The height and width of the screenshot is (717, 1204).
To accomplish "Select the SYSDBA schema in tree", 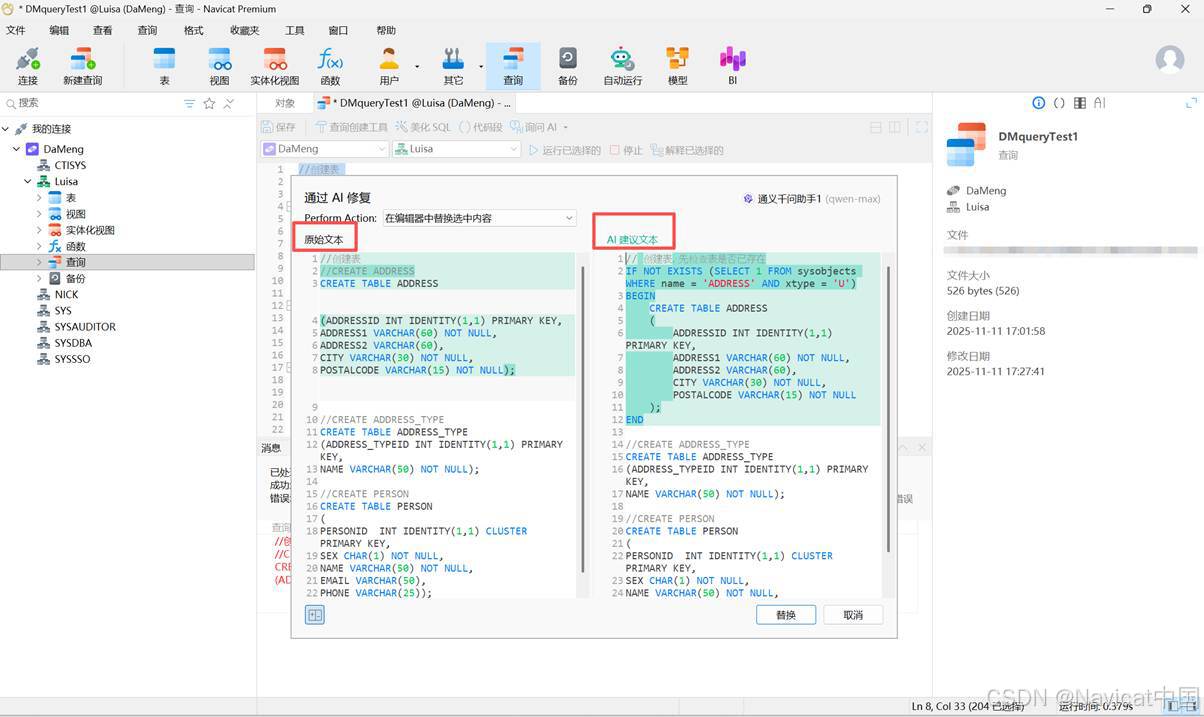I will (73, 343).
